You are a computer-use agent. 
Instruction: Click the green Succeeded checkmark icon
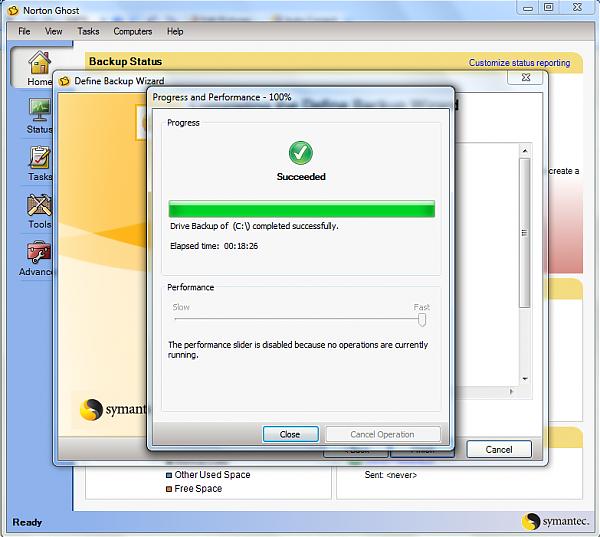coord(301,153)
